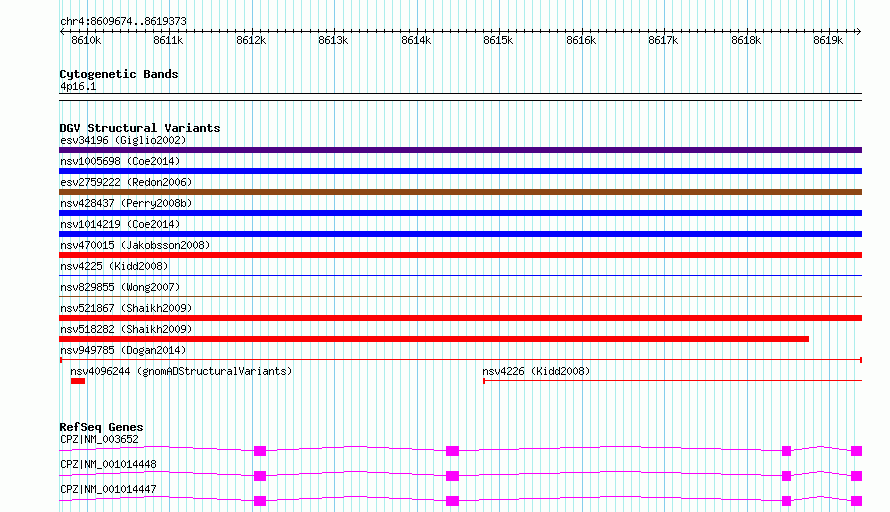Click the 8614k ruler tick label

point(416,40)
